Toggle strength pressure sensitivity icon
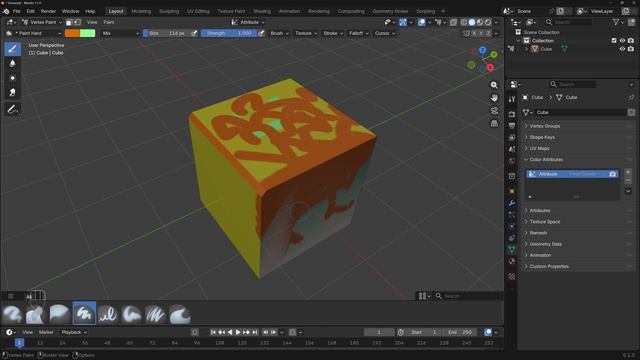The height and width of the screenshot is (360, 640). click(261, 33)
